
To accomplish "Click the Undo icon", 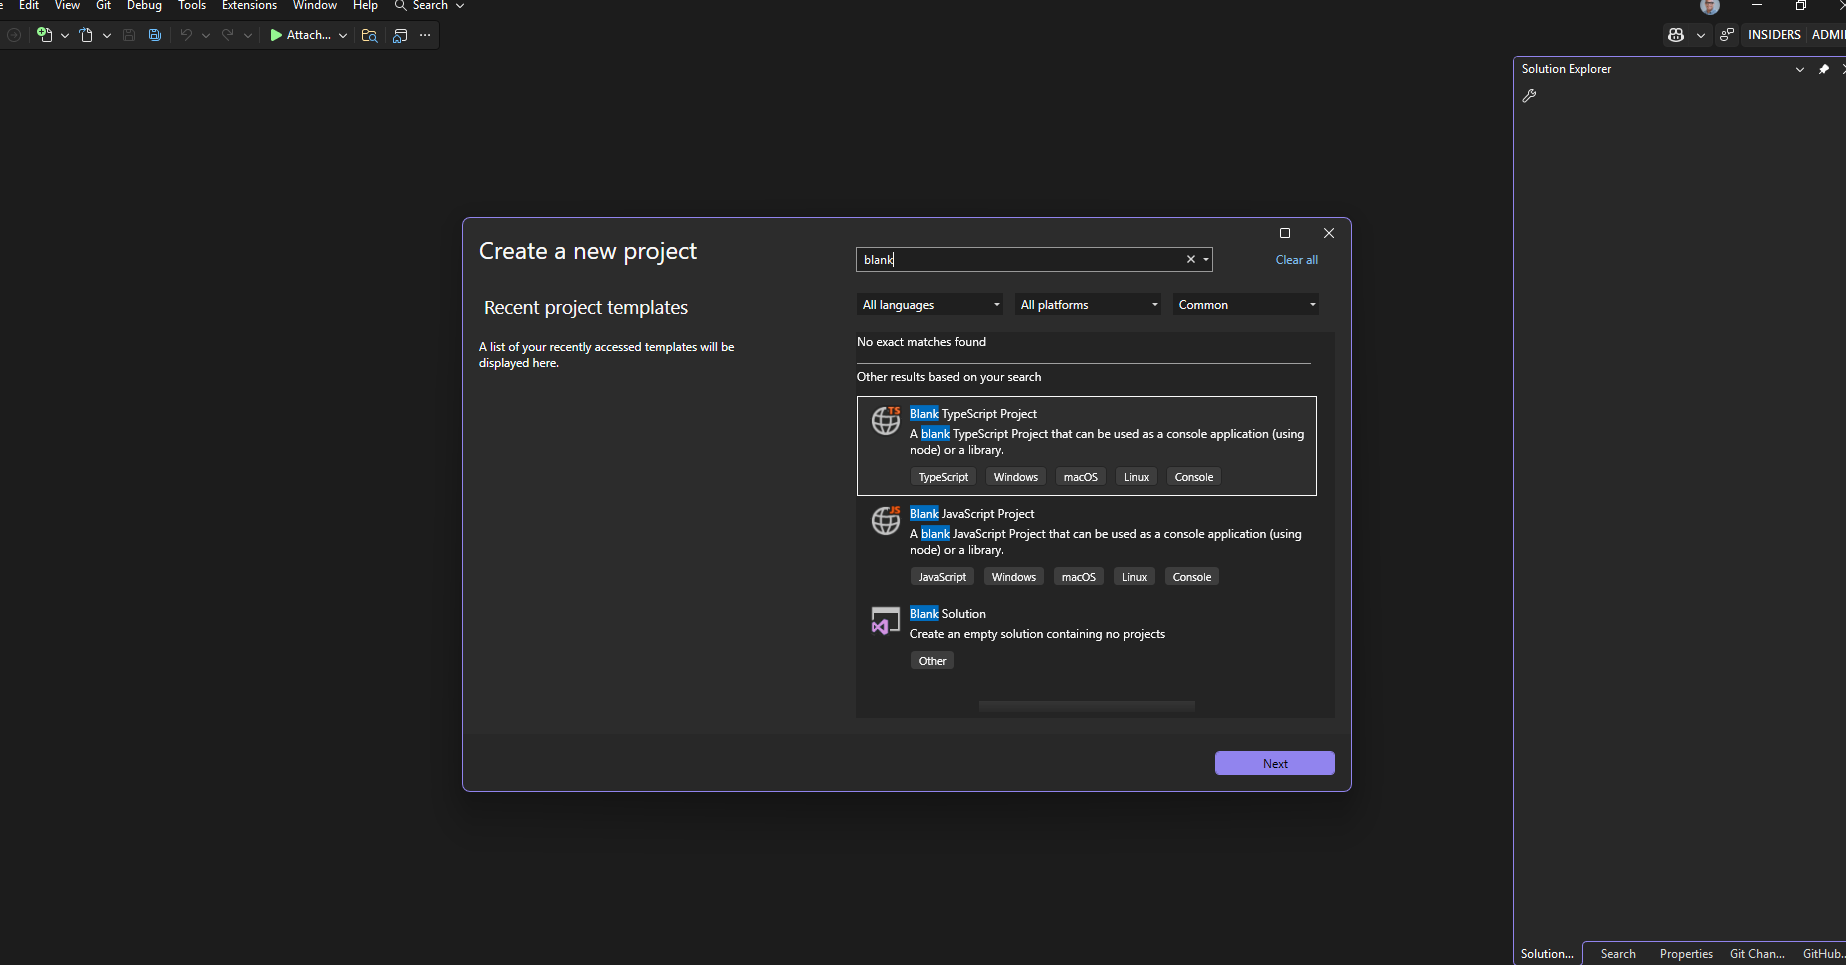I will 186,34.
